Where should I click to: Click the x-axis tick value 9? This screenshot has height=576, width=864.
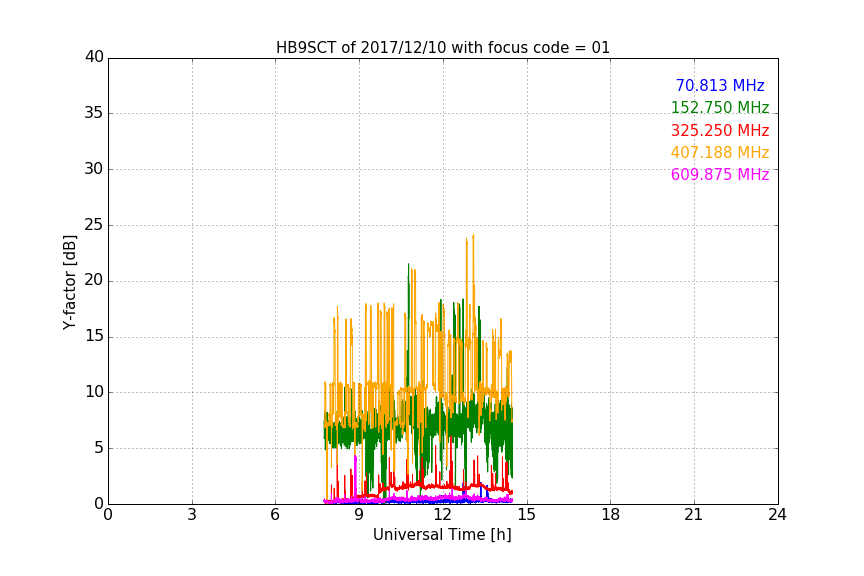(x=359, y=515)
